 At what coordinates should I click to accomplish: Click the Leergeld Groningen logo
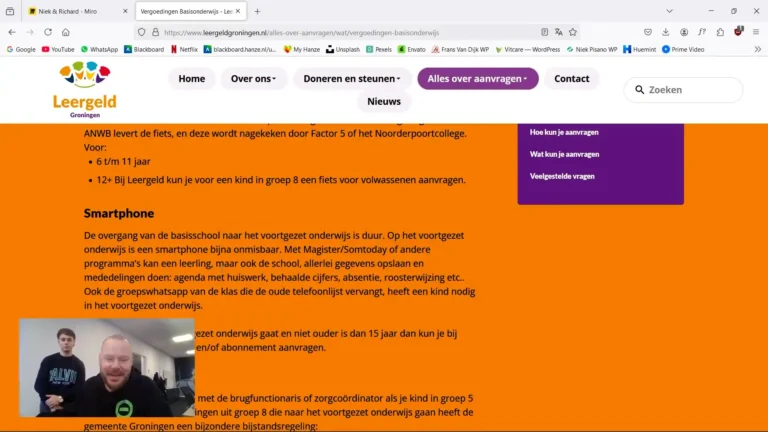tap(85, 89)
